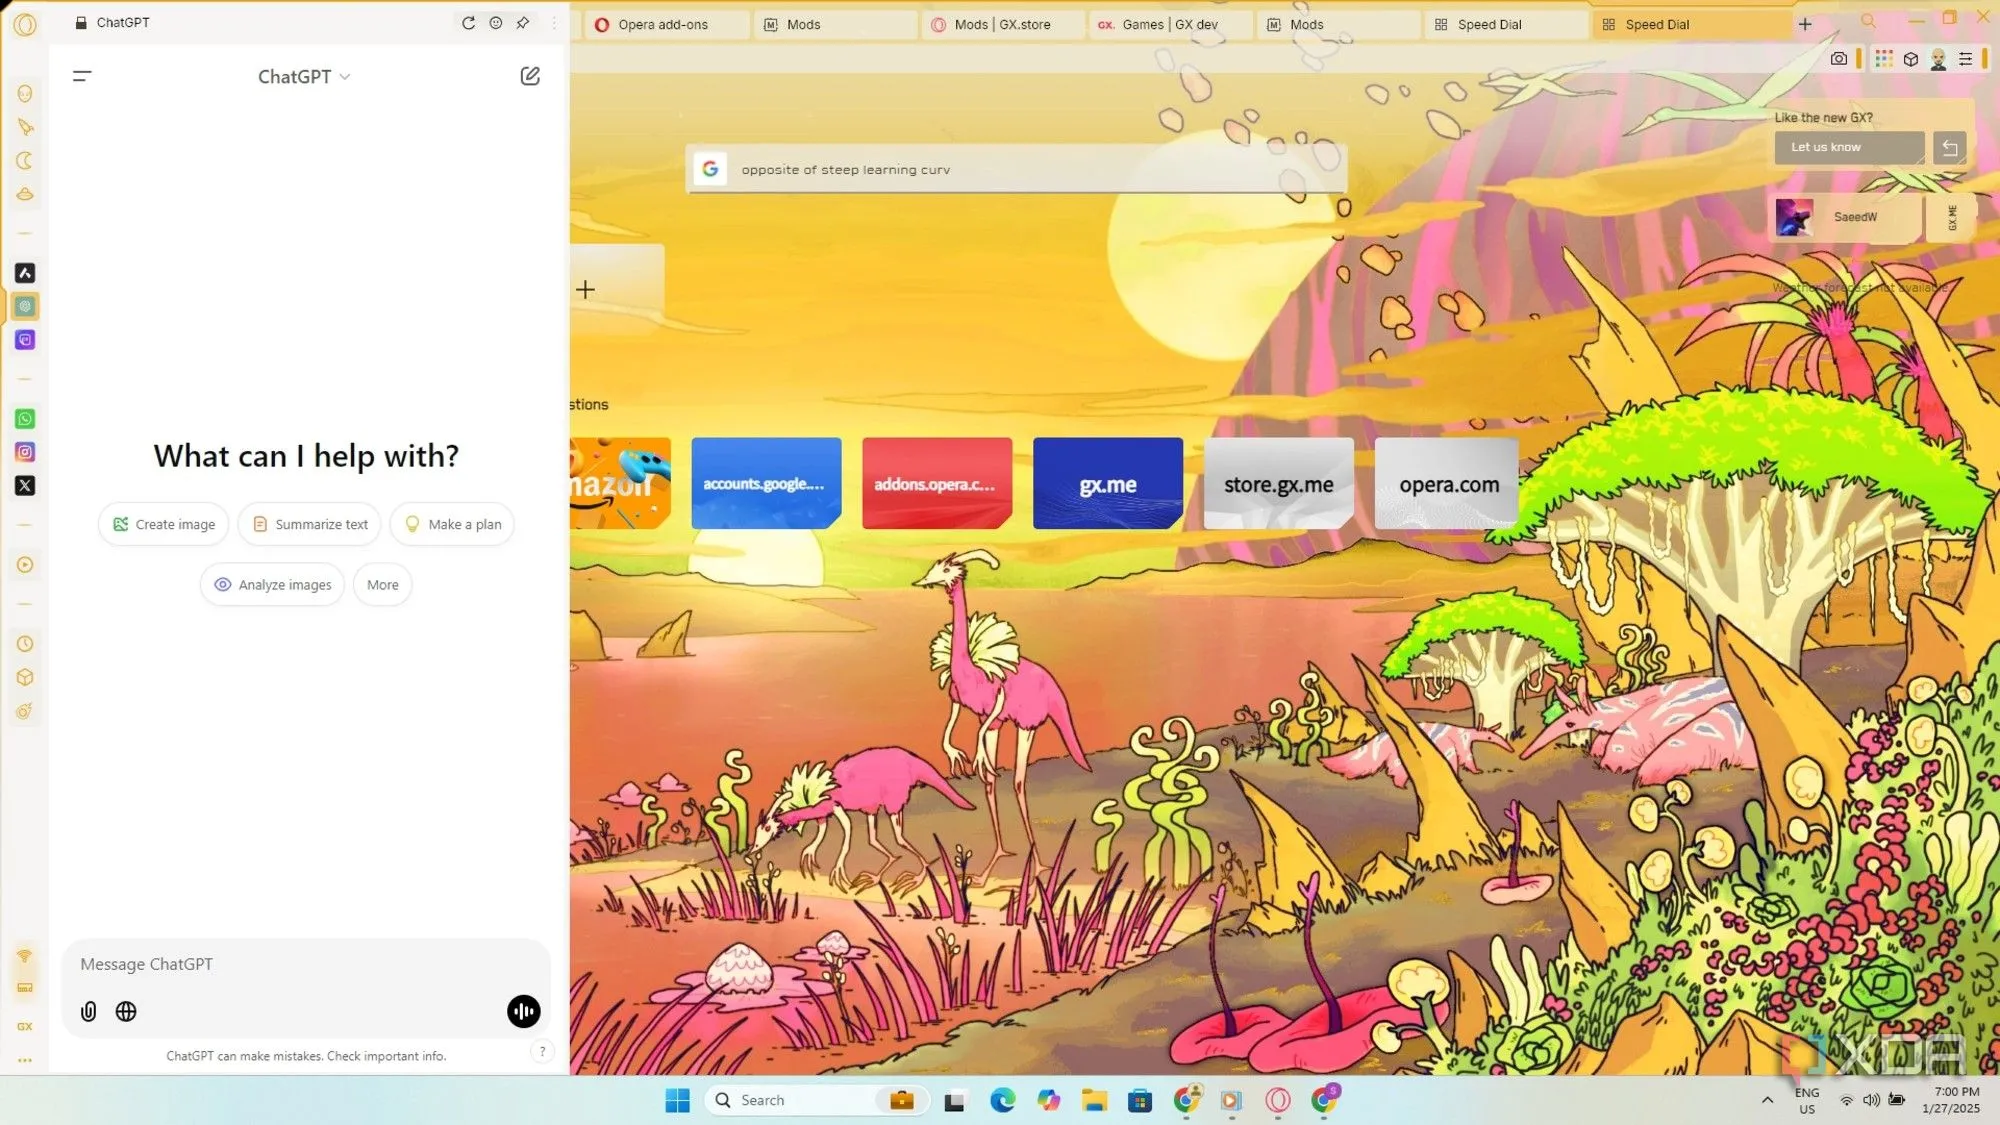The height and width of the screenshot is (1125, 2000).
Task: Start a new chat with the compose icon
Action: 530,76
